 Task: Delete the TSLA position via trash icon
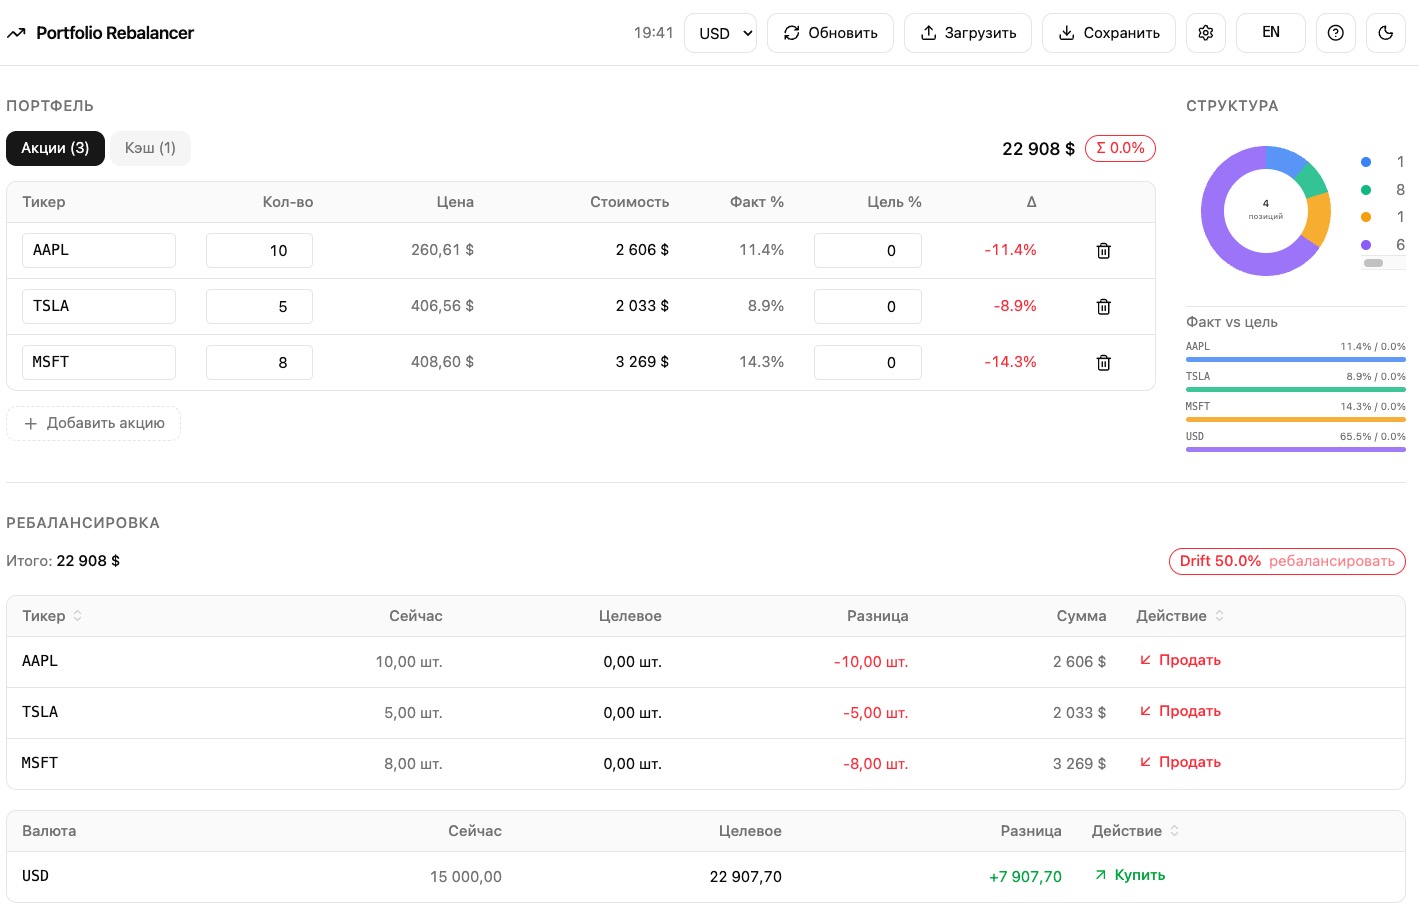point(1103,307)
